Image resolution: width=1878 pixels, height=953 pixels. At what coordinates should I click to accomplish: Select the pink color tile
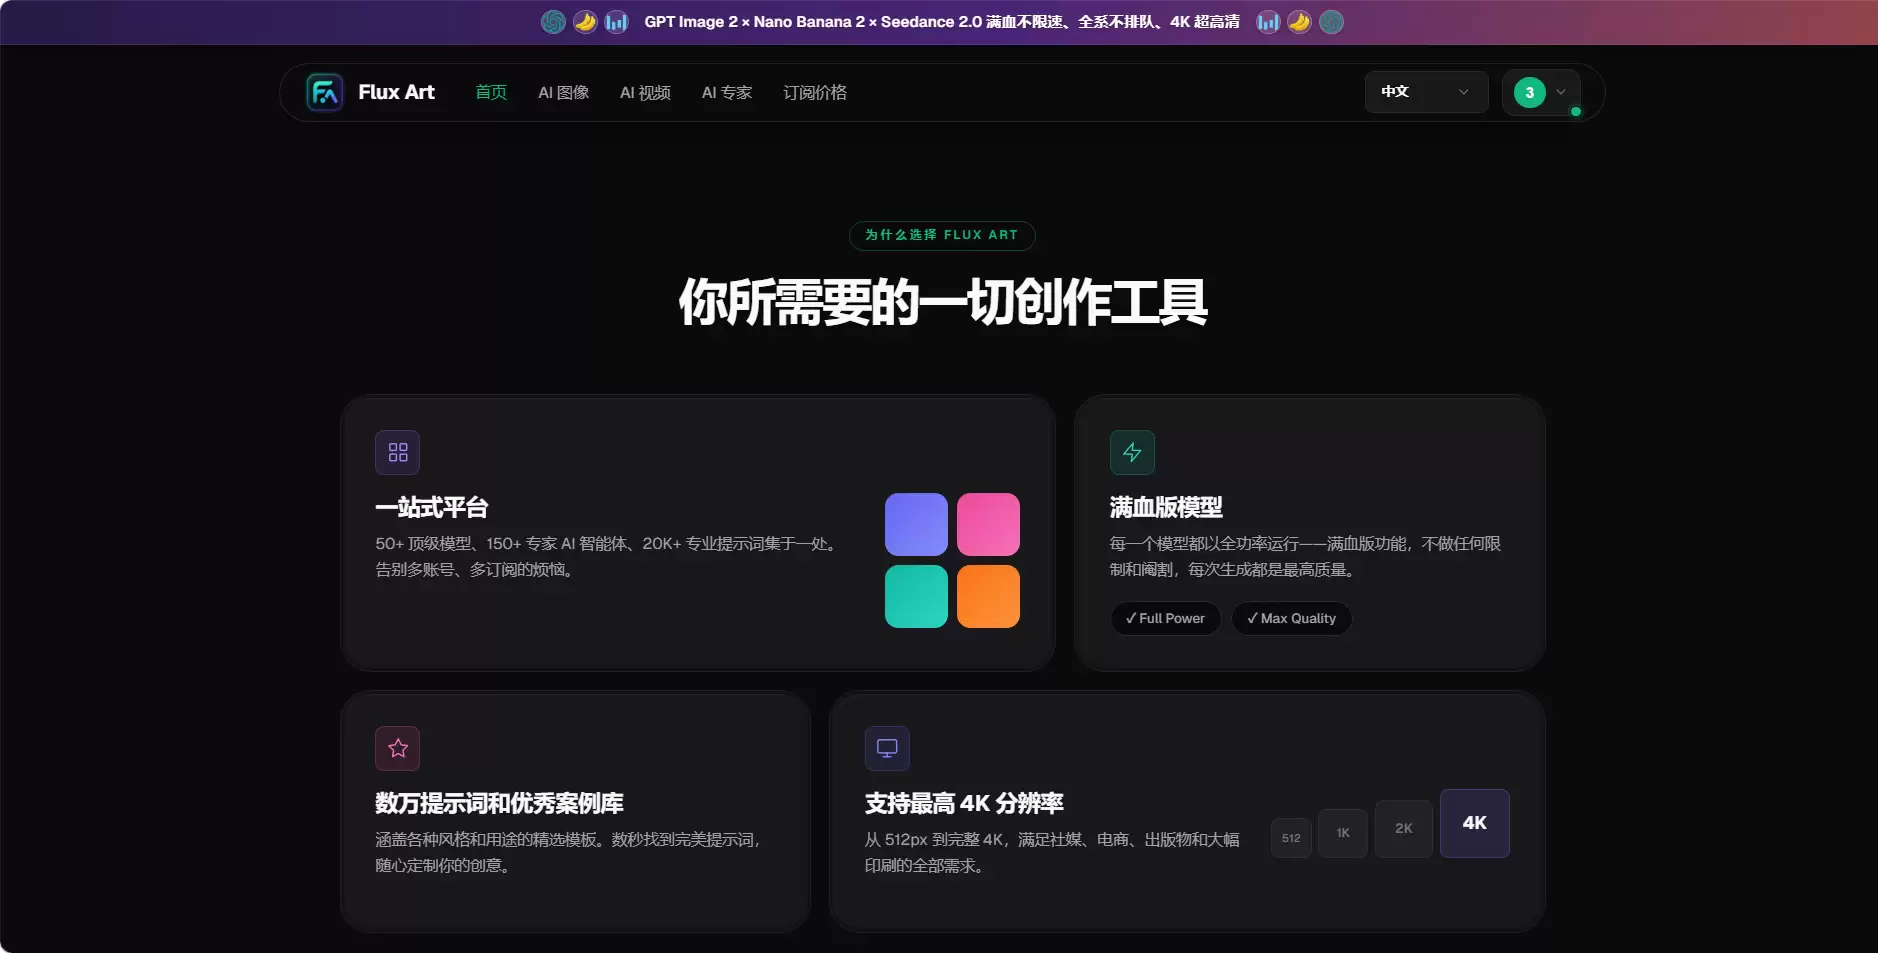pyautogui.click(x=988, y=524)
